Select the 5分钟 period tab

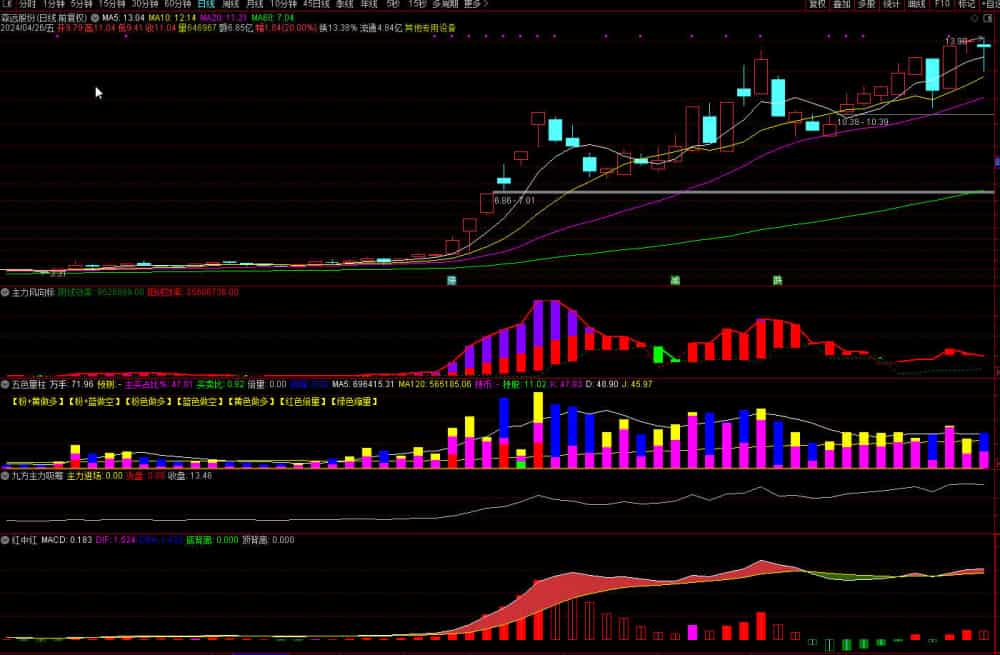[82, 4]
